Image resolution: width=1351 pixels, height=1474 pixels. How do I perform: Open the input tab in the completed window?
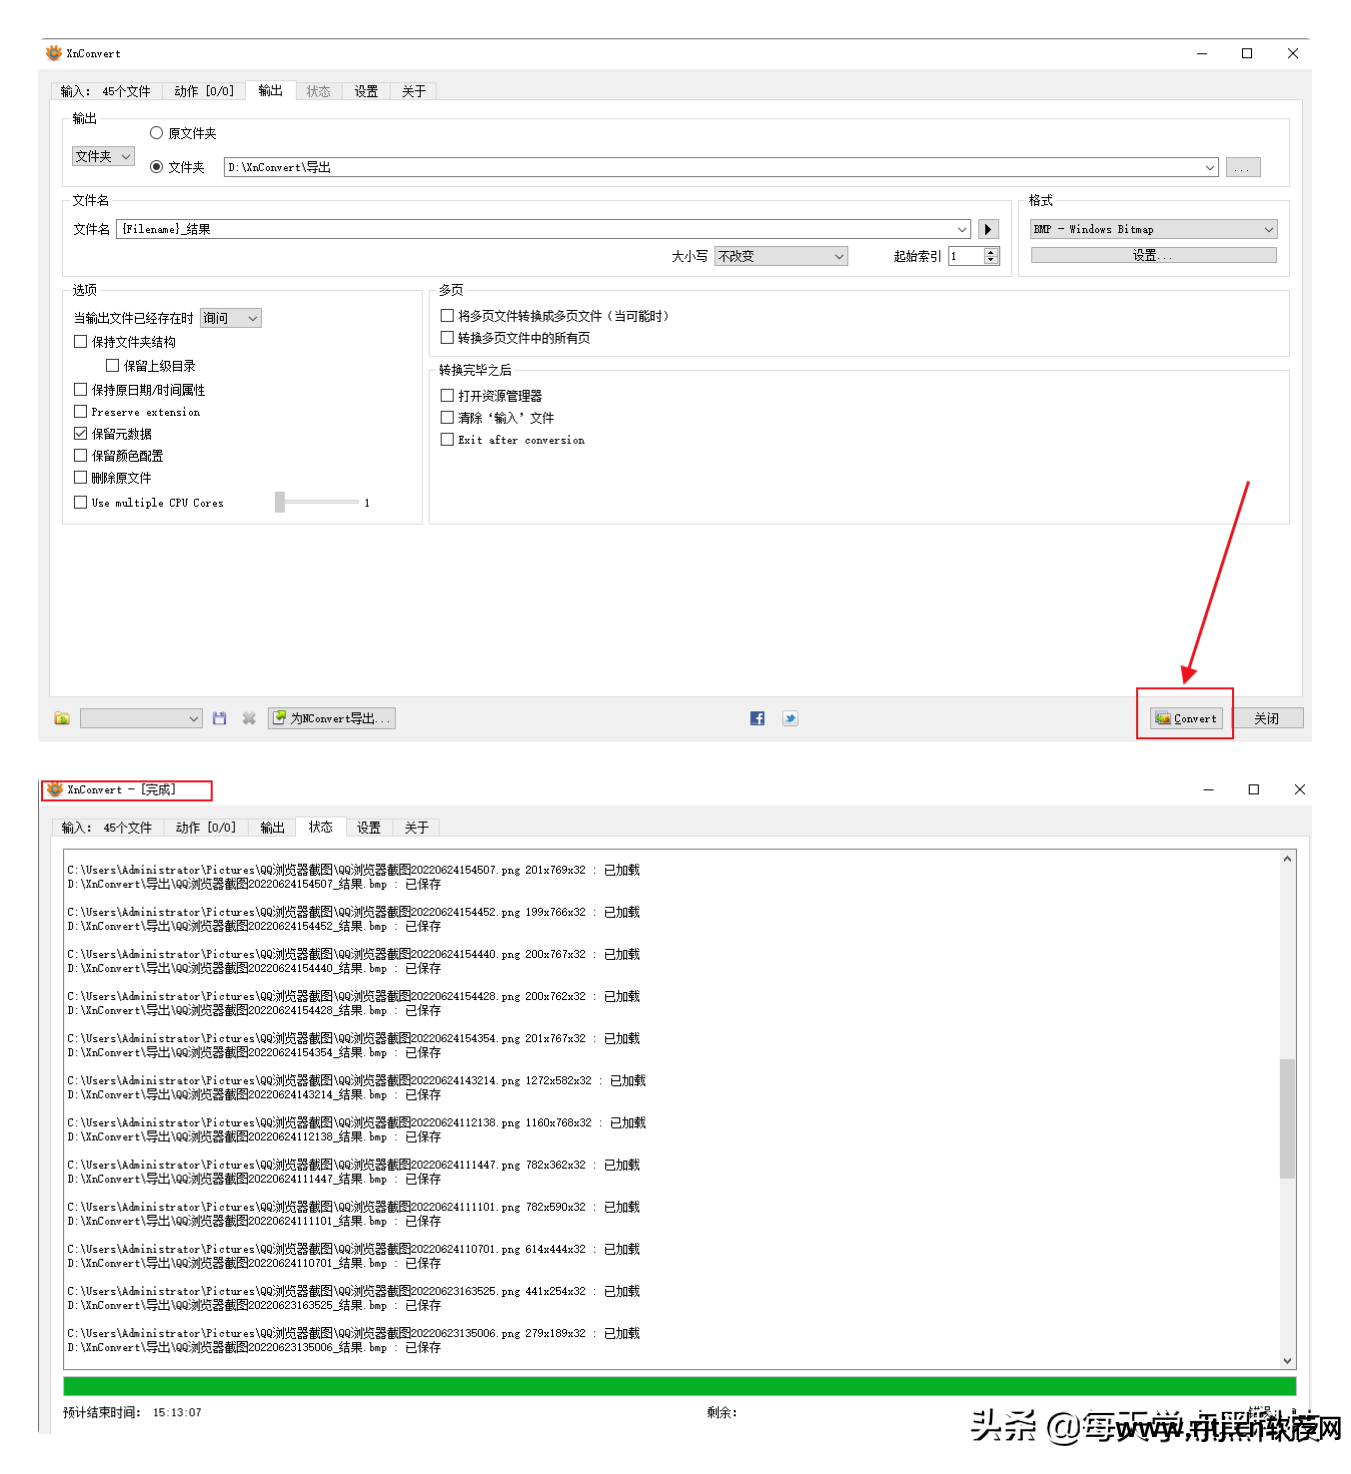(106, 827)
